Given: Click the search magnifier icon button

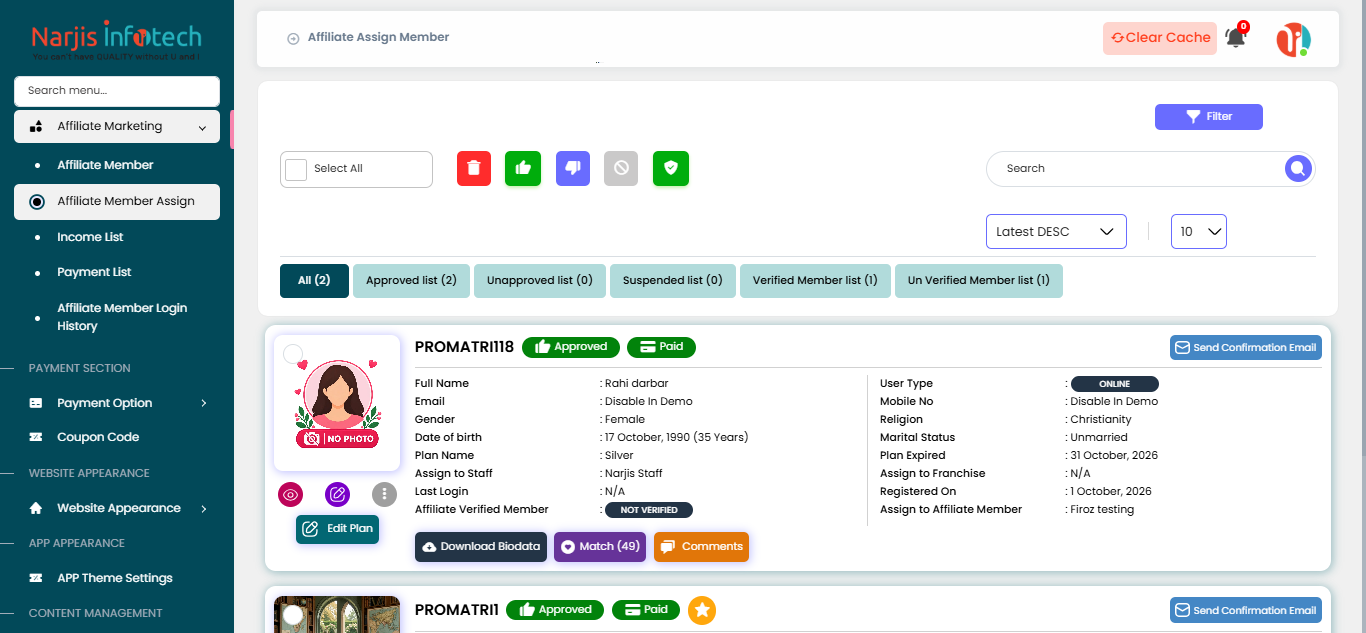Looking at the screenshot, I should [x=1298, y=169].
